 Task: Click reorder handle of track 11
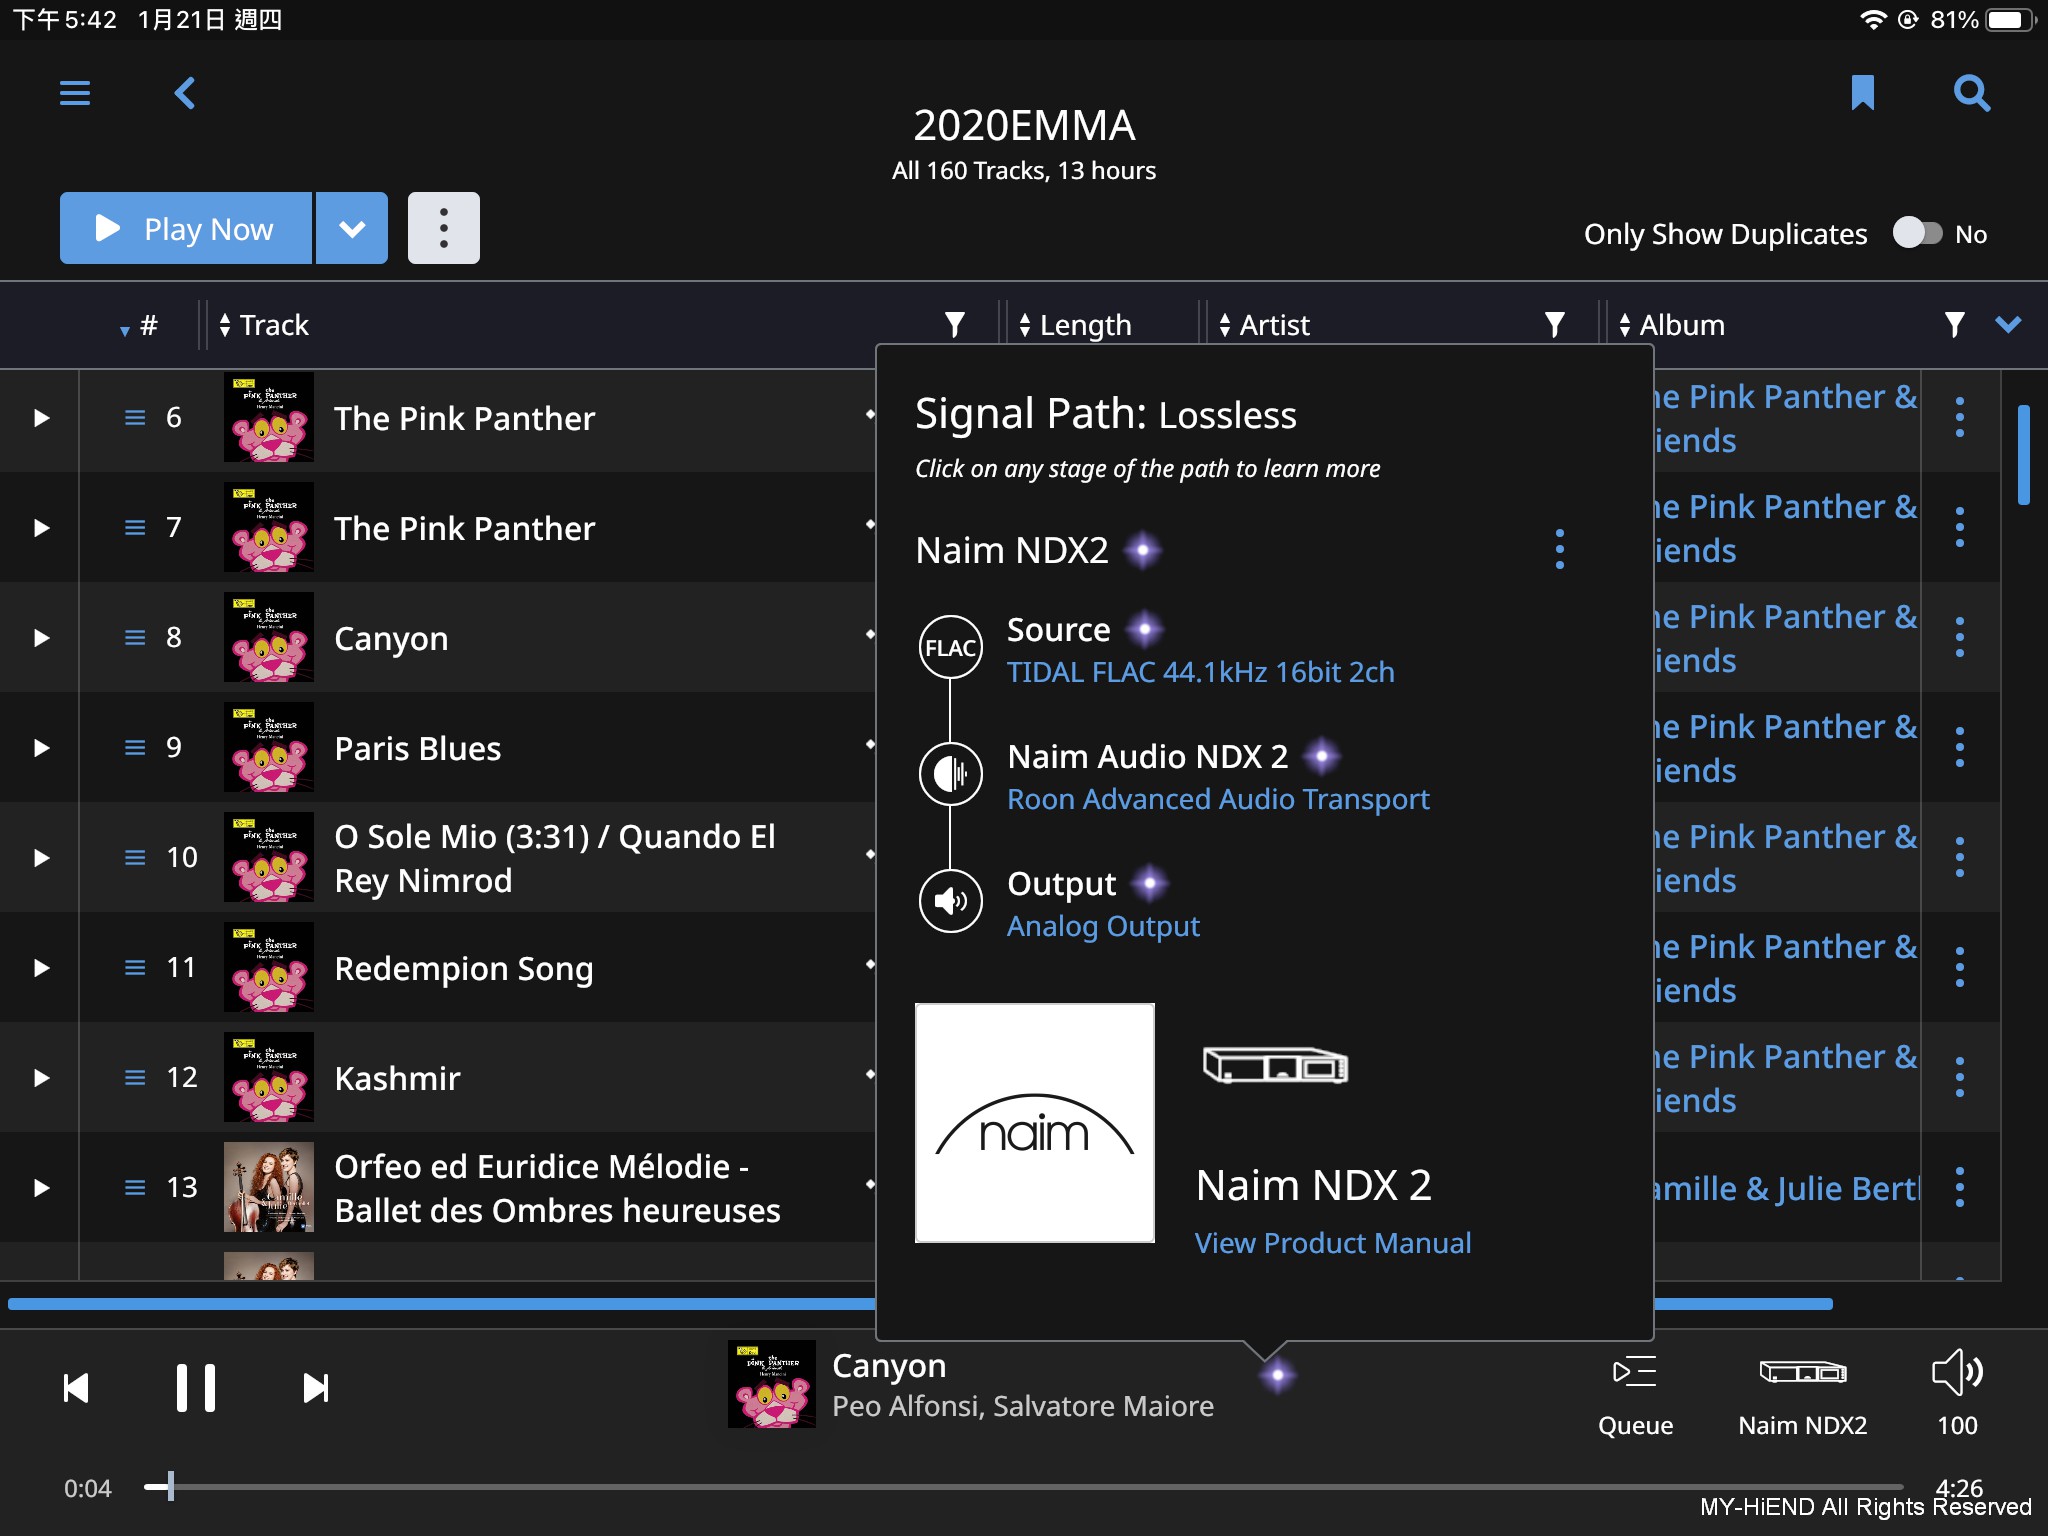tap(135, 968)
